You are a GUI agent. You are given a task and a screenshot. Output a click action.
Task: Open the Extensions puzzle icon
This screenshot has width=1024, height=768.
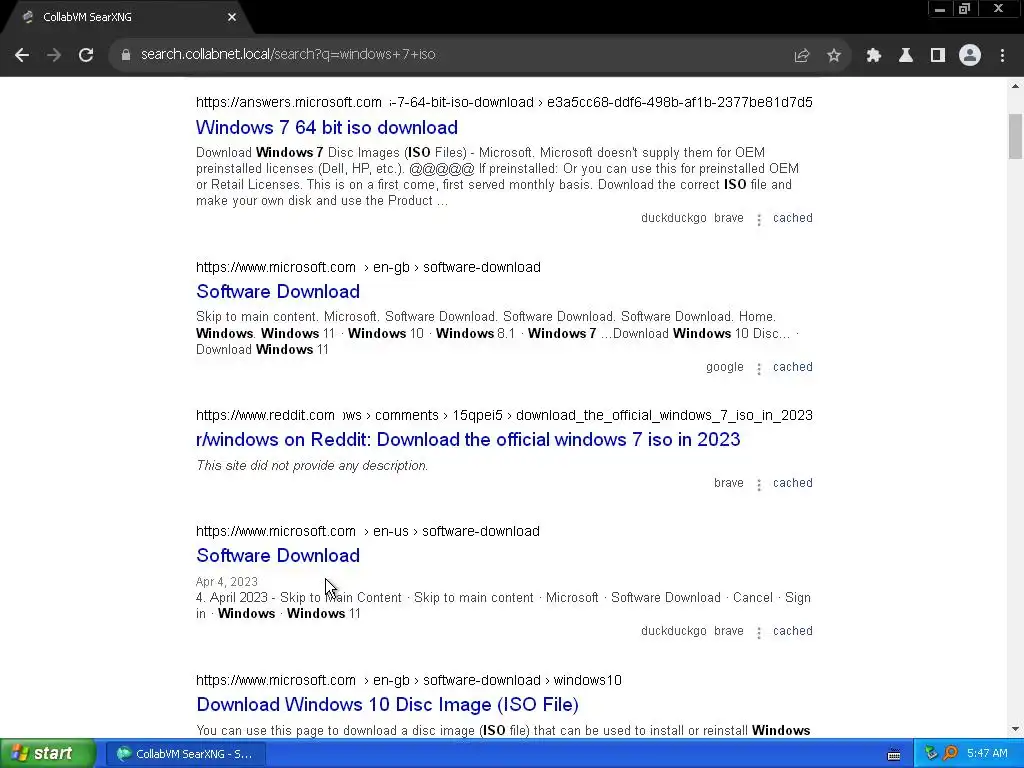(x=874, y=56)
